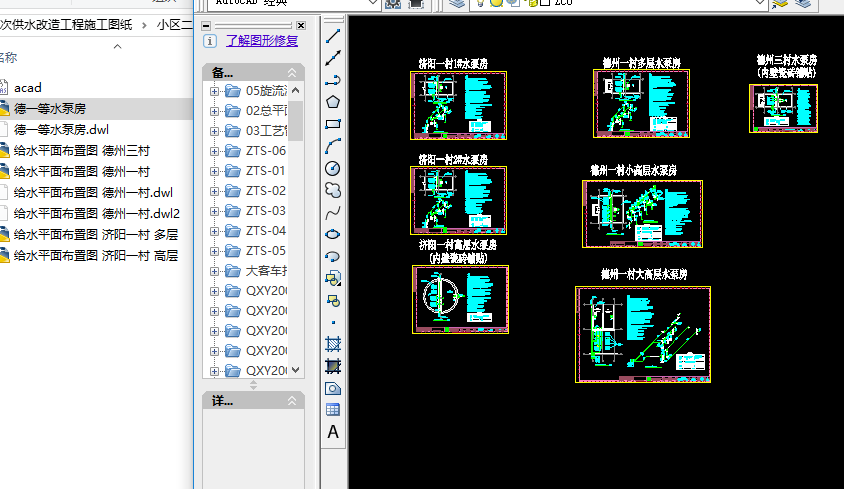Select the Arc tool
The image size is (844, 489).
[333, 146]
